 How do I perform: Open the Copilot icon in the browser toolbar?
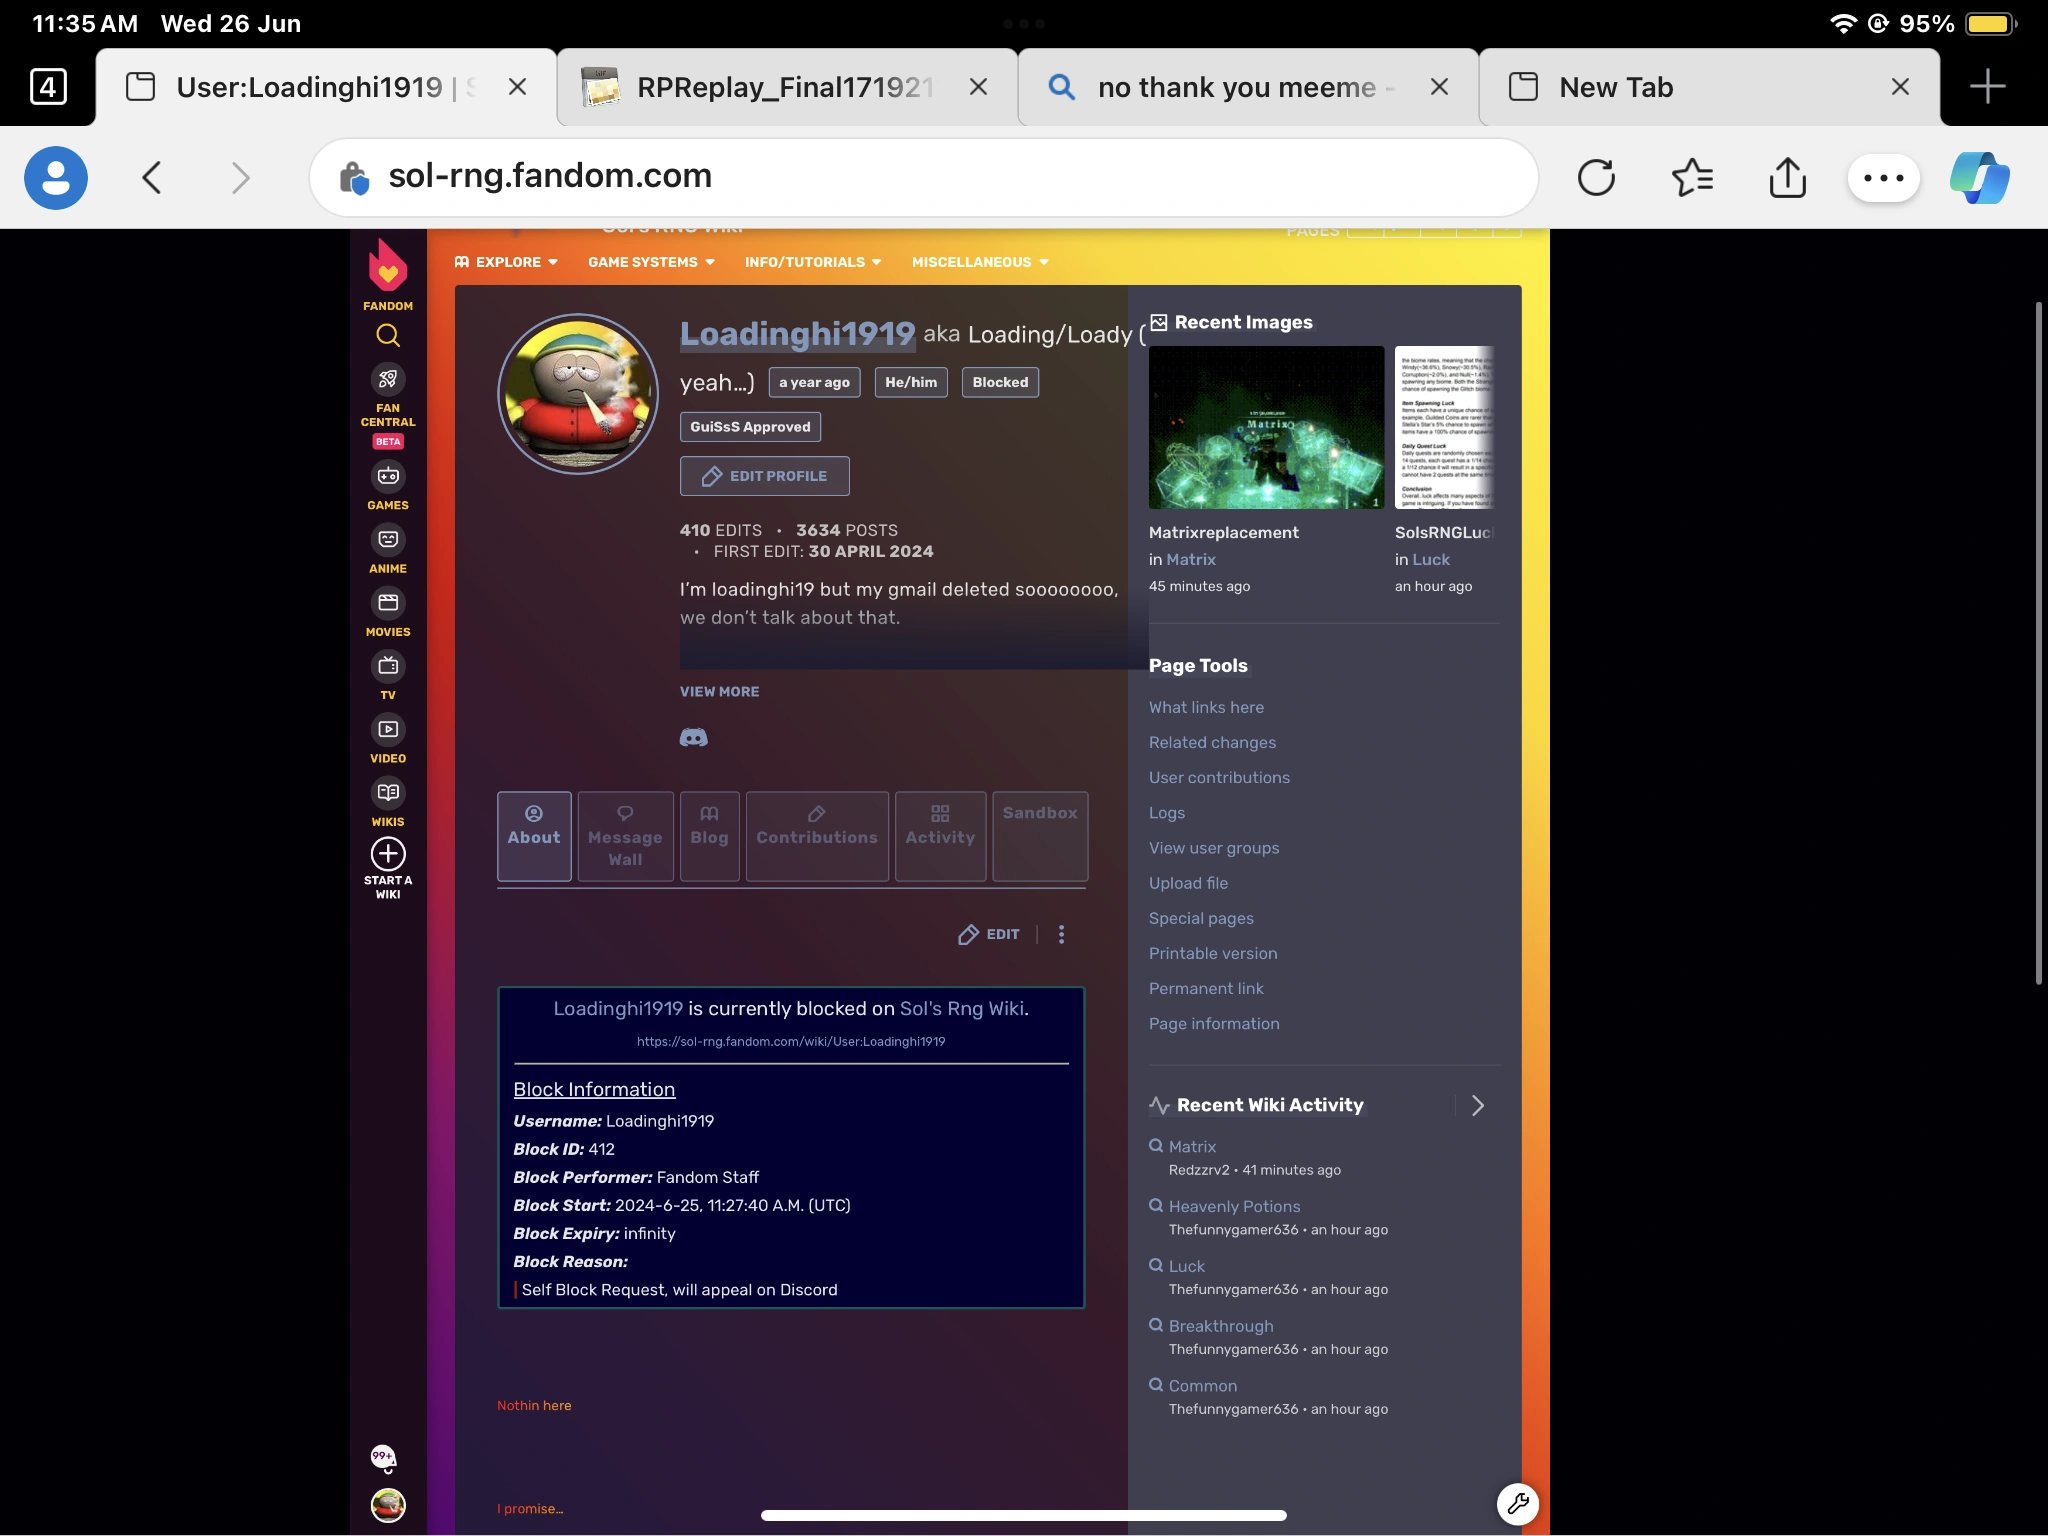1979,178
